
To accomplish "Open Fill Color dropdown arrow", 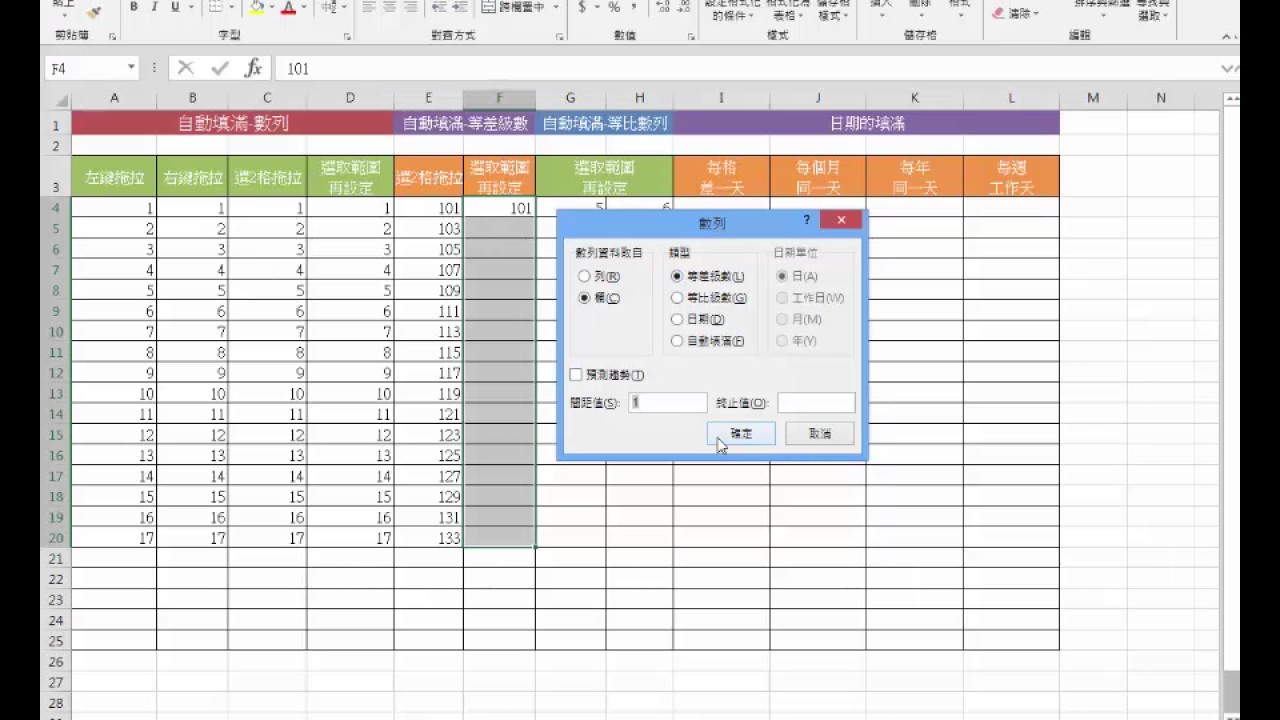I will click(271, 7).
